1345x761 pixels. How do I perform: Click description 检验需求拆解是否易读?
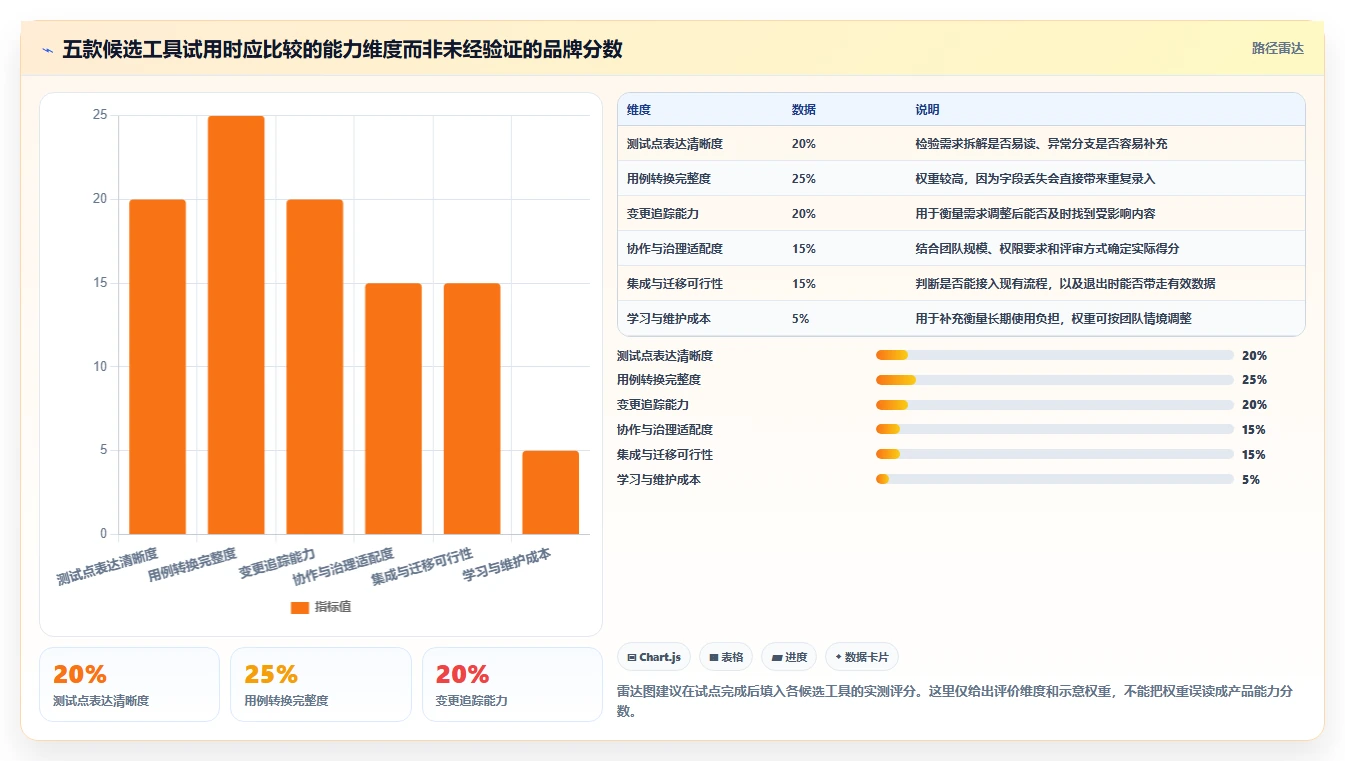pos(1041,144)
